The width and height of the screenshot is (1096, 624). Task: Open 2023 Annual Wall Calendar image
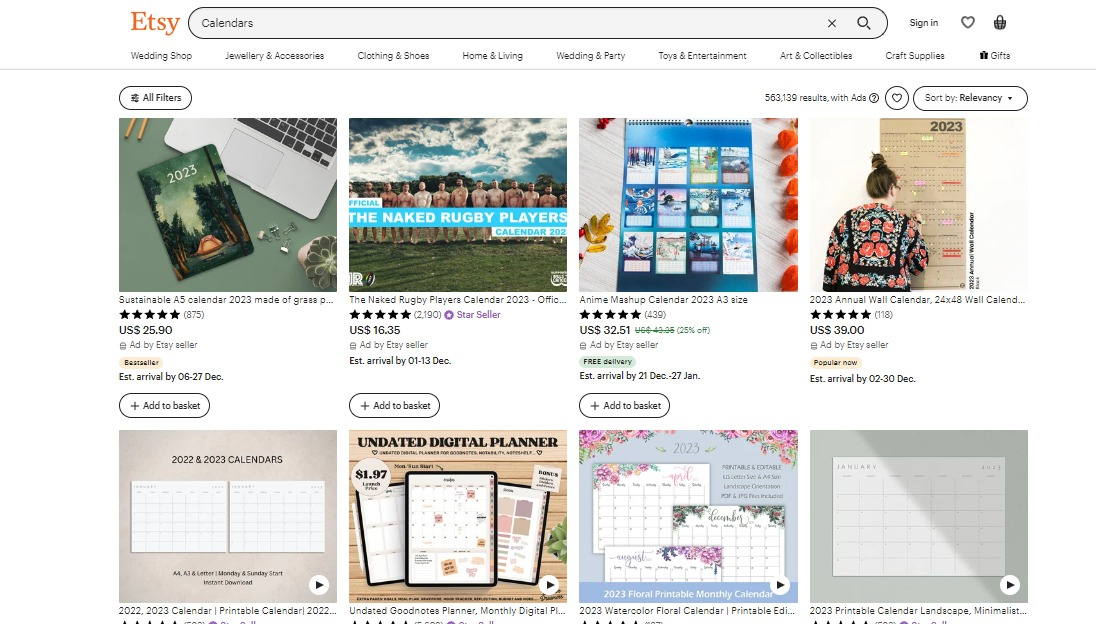[x=918, y=205]
